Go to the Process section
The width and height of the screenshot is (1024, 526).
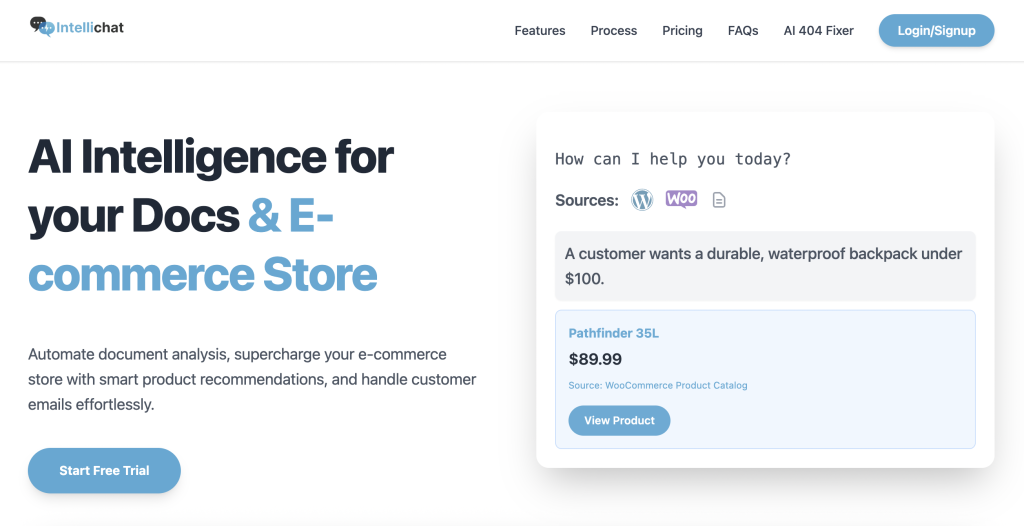[614, 31]
